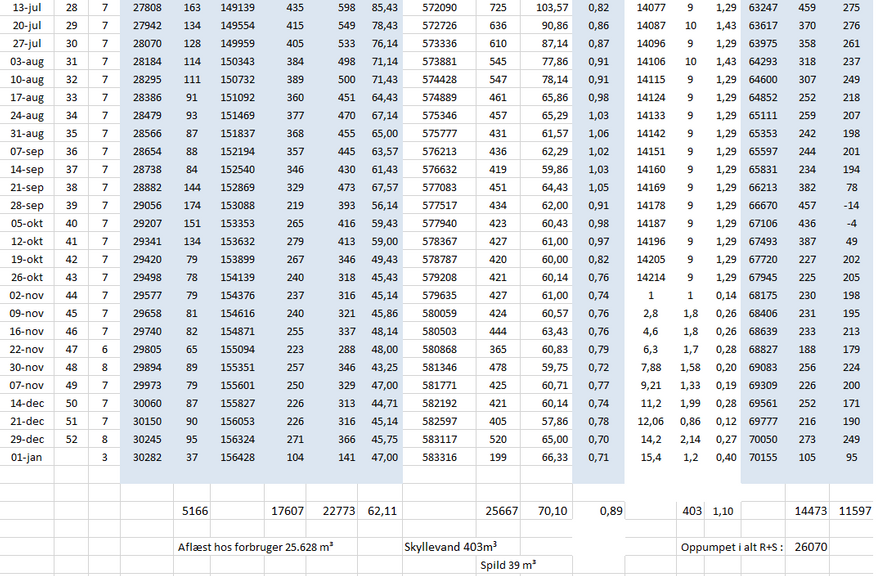Click the average value 70,10

click(x=552, y=511)
